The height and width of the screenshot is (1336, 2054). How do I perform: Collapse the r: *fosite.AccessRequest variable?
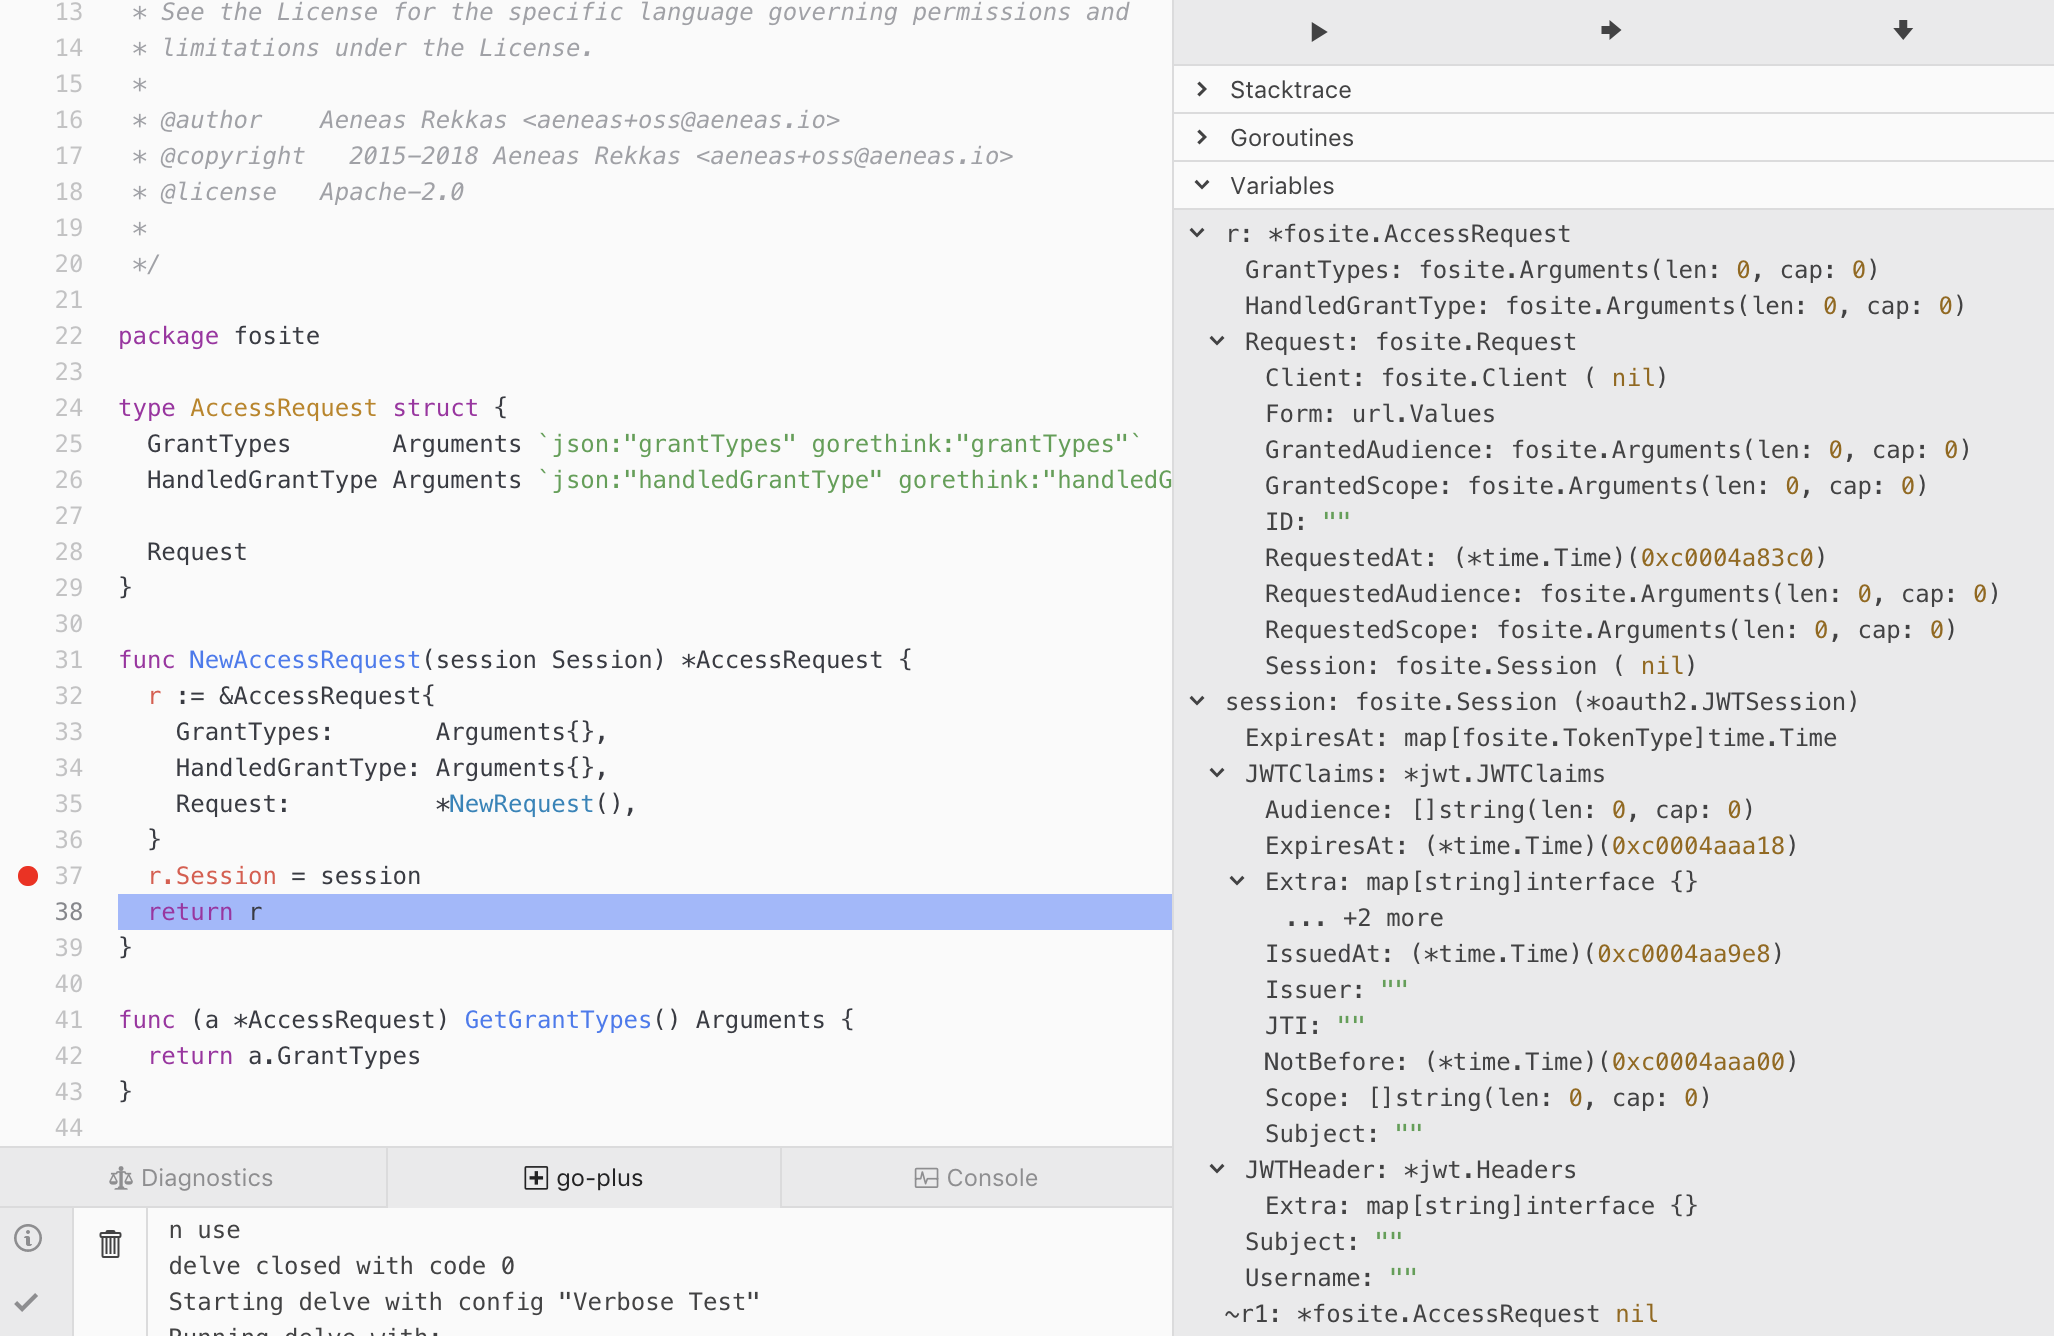(x=1196, y=233)
